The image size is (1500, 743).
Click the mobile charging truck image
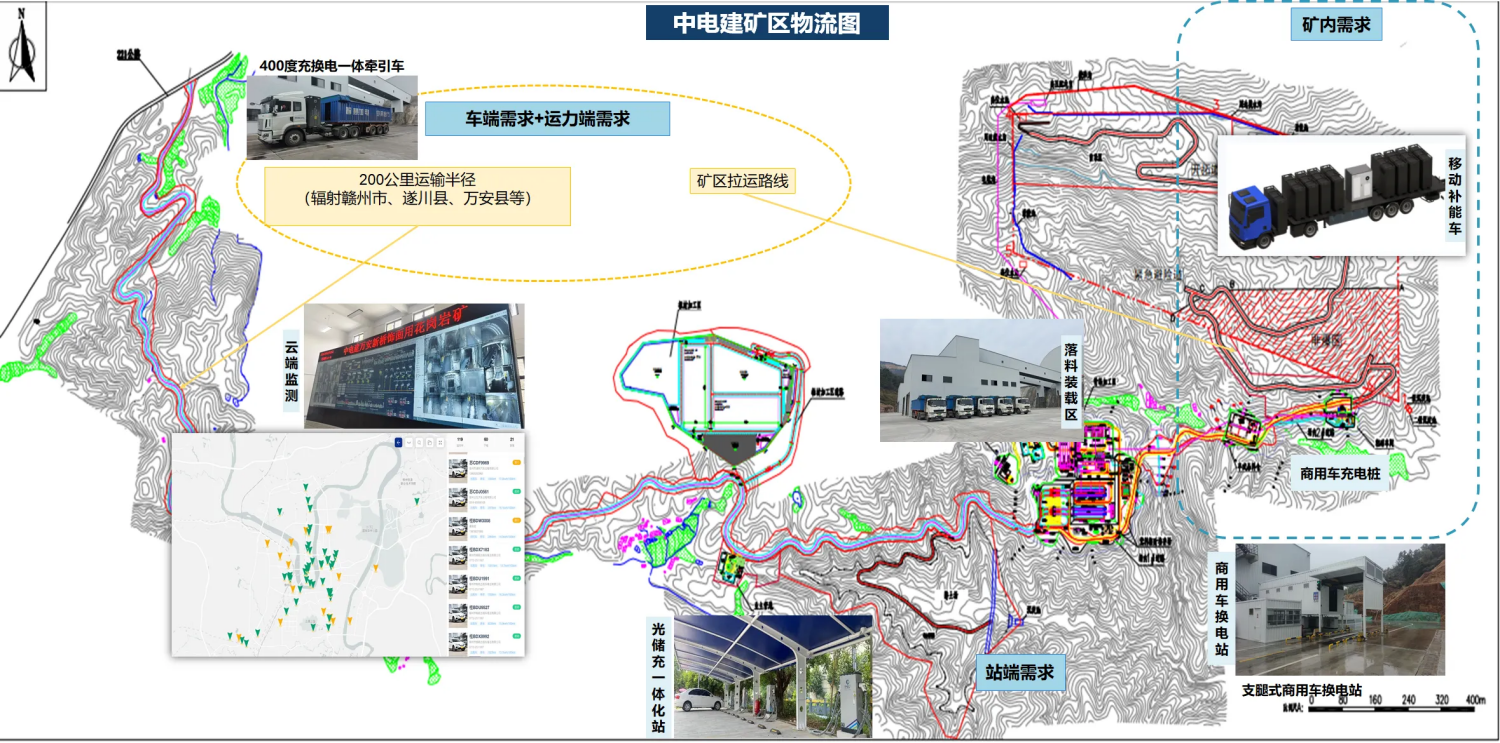pos(1332,197)
